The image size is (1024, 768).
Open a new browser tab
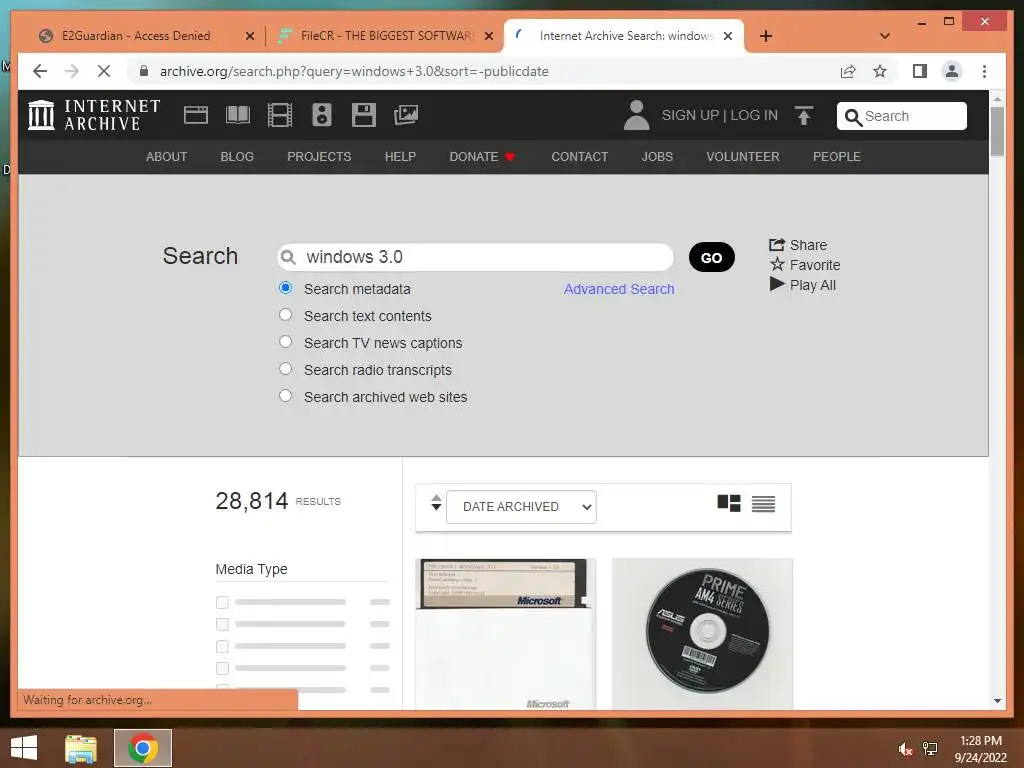pyautogui.click(x=766, y=36)
